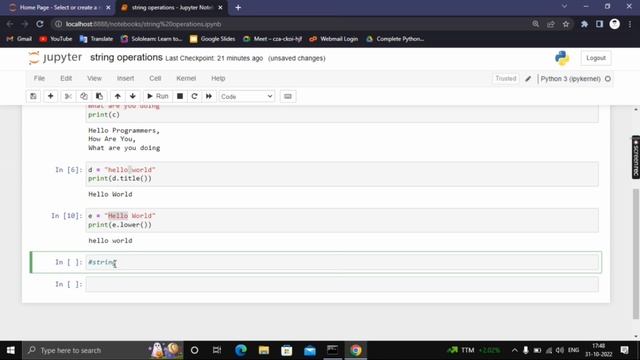Screen dimensions: 640x360
Task: Open File Explorer from taskbar
Action: (264, 350)
